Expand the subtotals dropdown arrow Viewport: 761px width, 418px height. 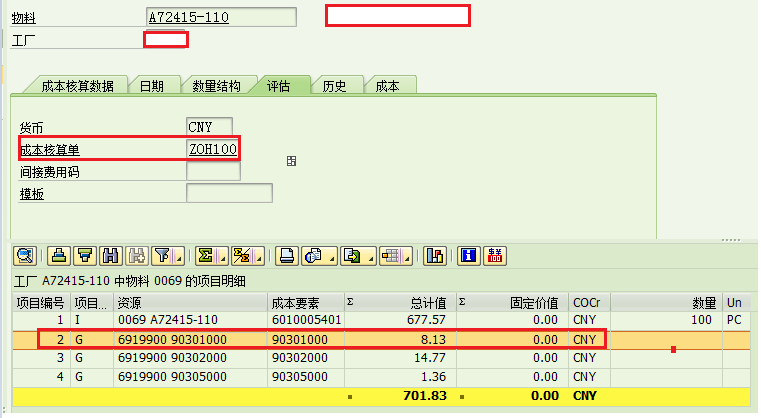(259, 259)
